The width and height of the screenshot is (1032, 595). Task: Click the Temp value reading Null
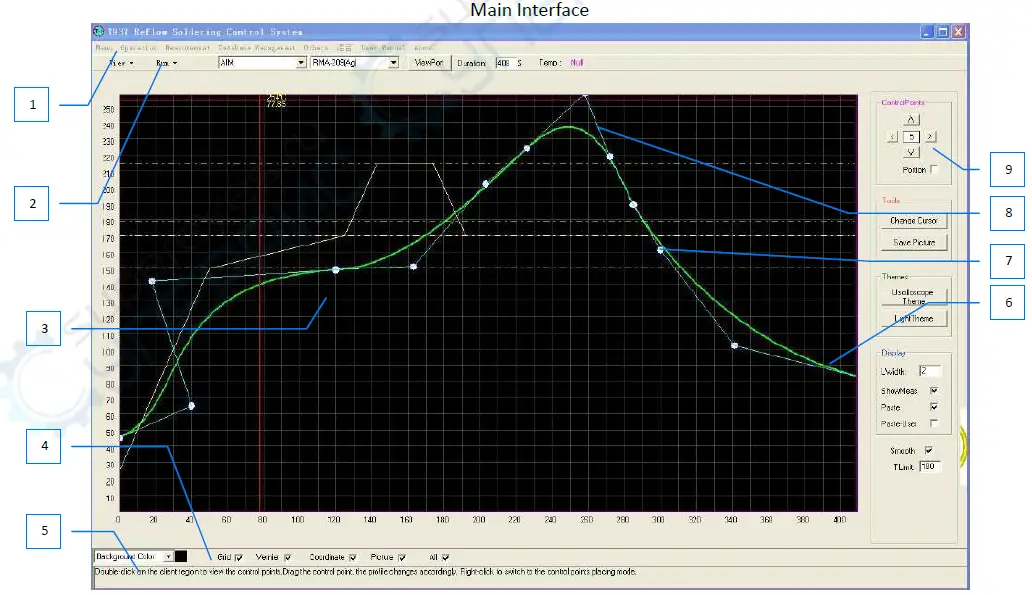pyautogui.click(x=577, y=63)
